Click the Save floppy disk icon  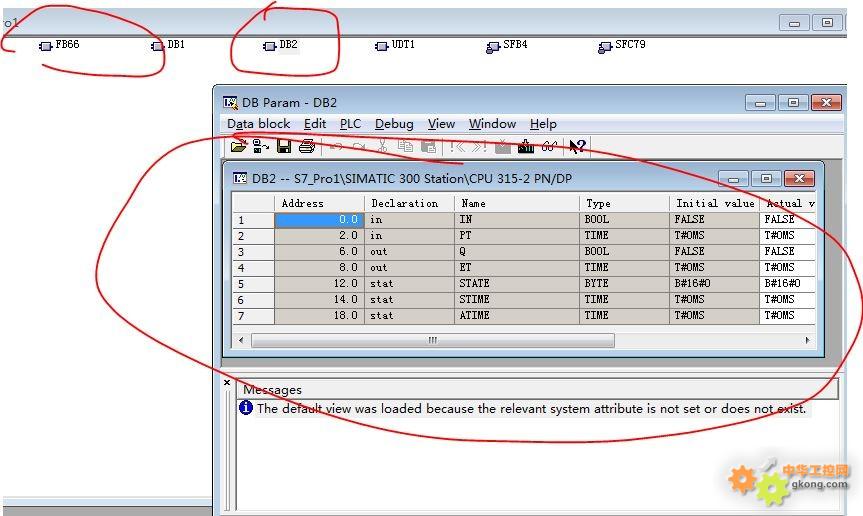[284, 146]
